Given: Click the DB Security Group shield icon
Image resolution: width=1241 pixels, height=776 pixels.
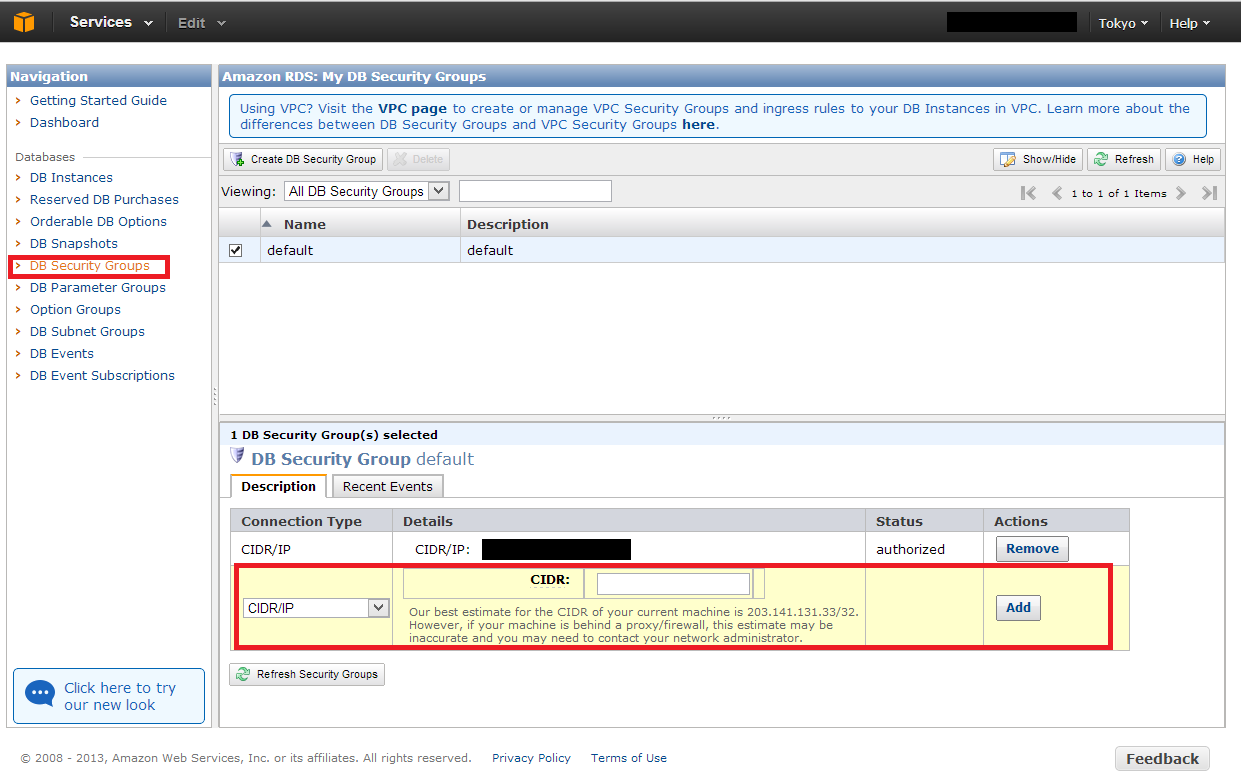Looking at the screenshot, I should pyautogui.click(x=238, y=456).
